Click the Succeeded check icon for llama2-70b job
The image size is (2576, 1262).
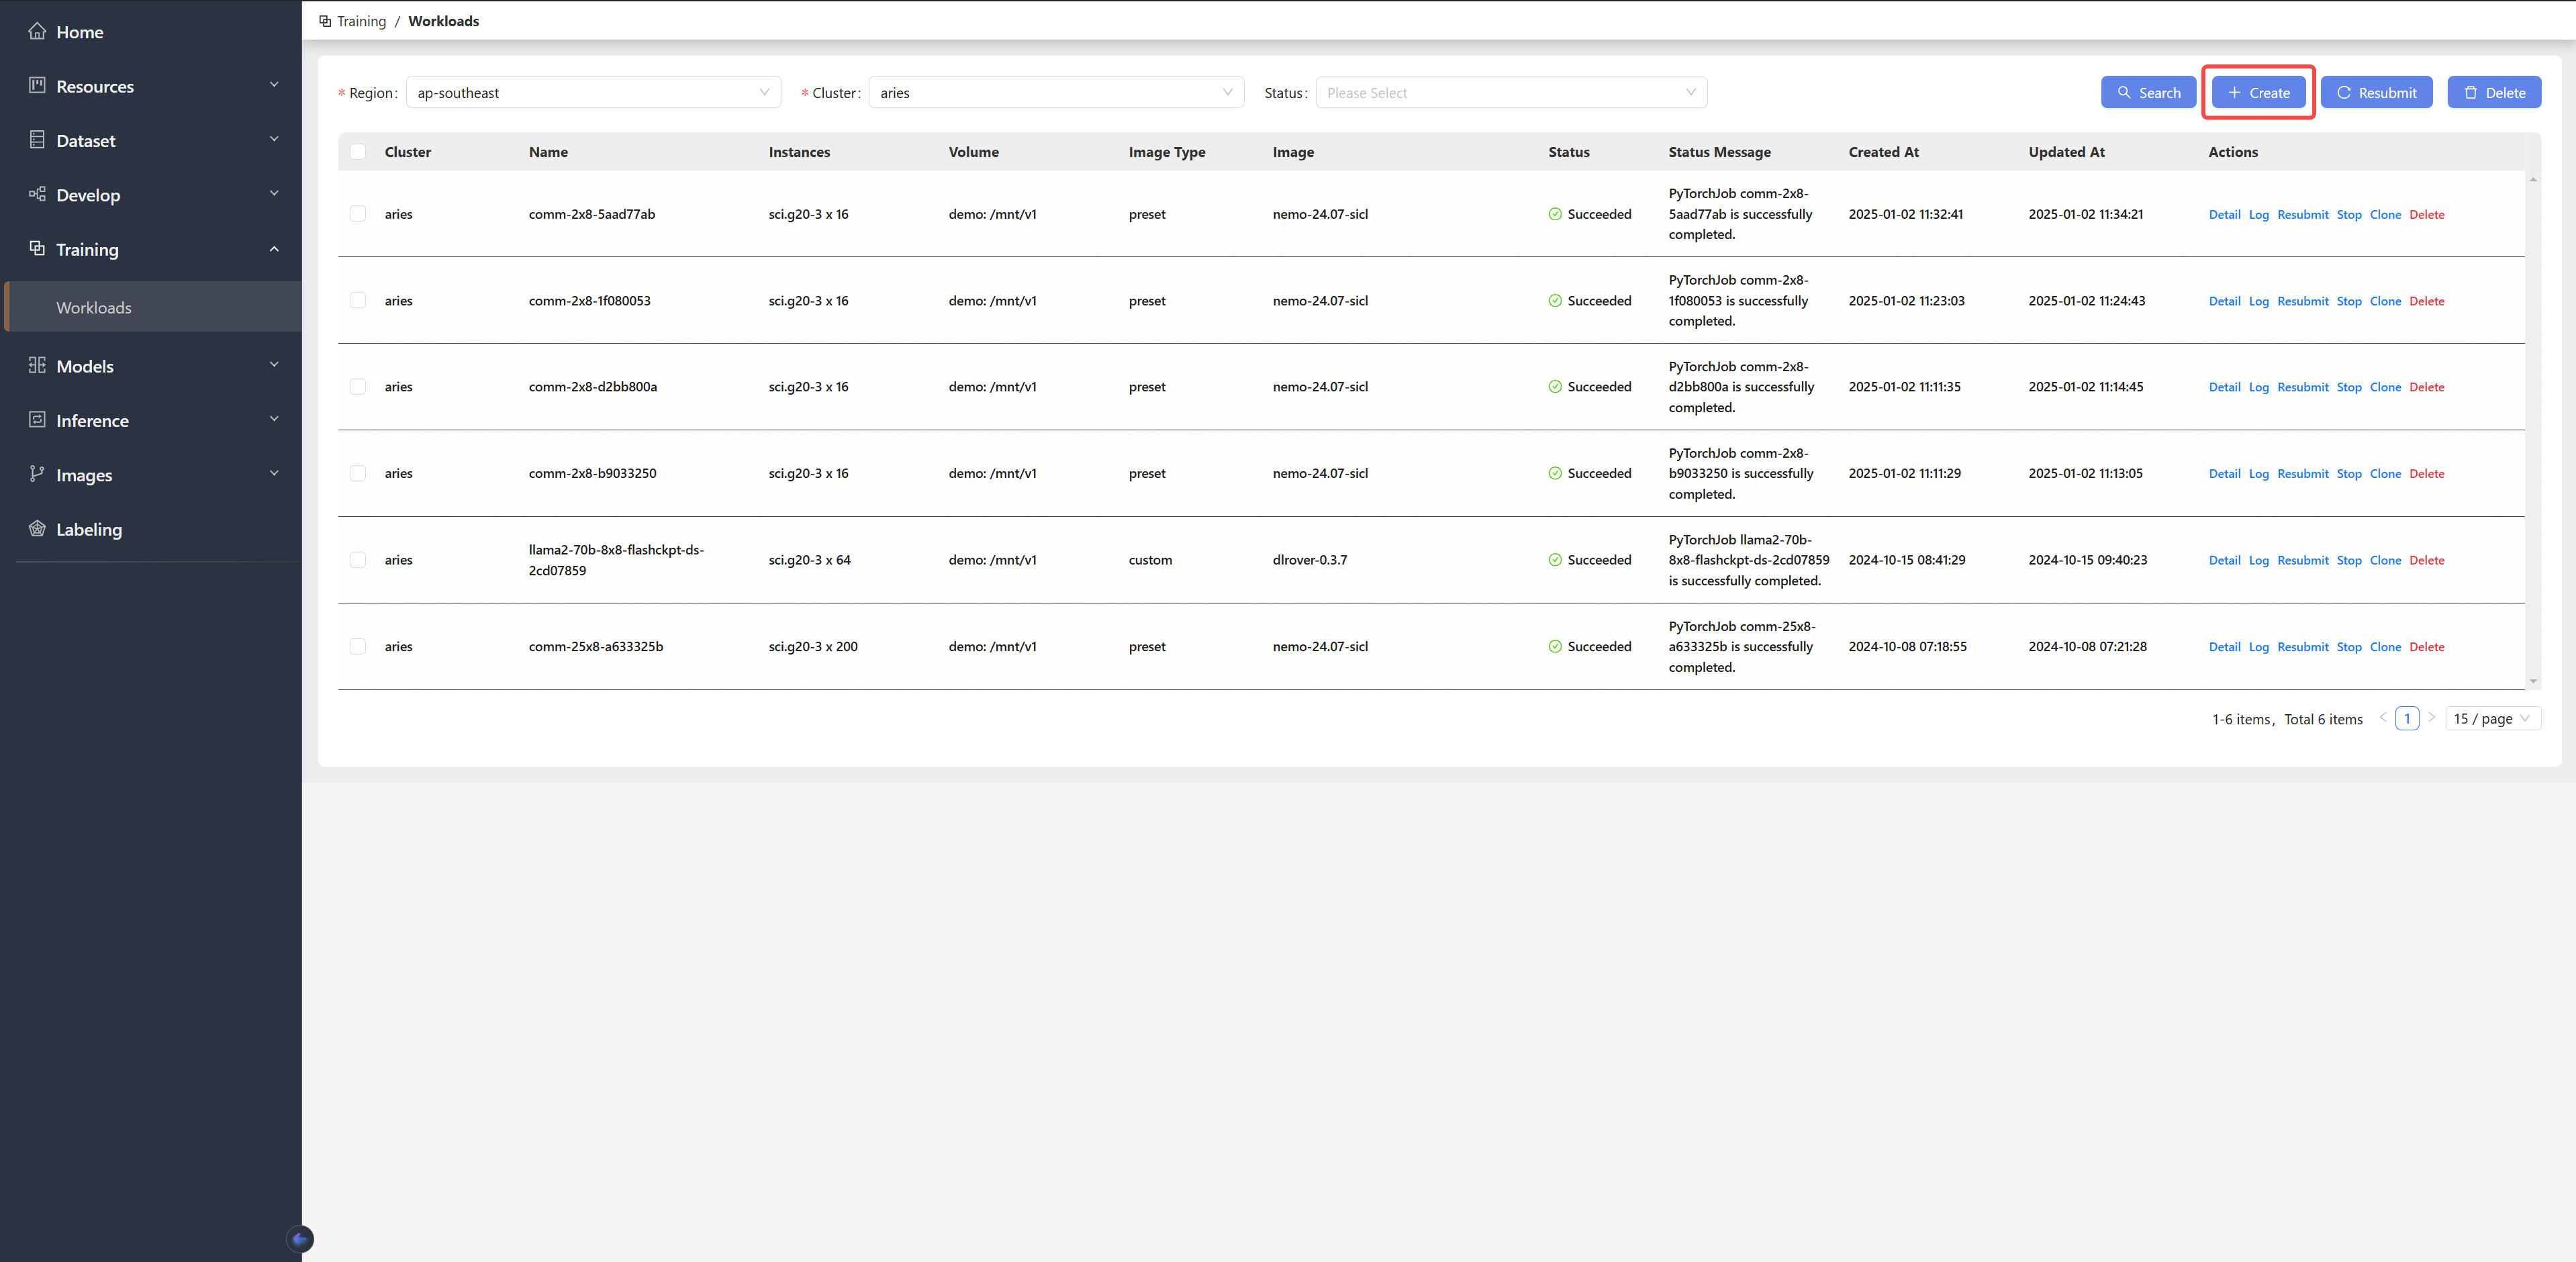pos(1555,560)
